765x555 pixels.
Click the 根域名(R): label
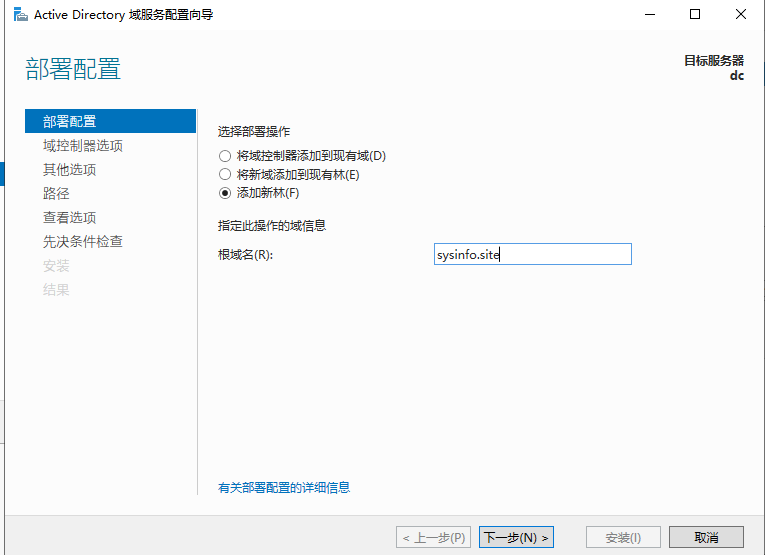click(x=245, y=255)
